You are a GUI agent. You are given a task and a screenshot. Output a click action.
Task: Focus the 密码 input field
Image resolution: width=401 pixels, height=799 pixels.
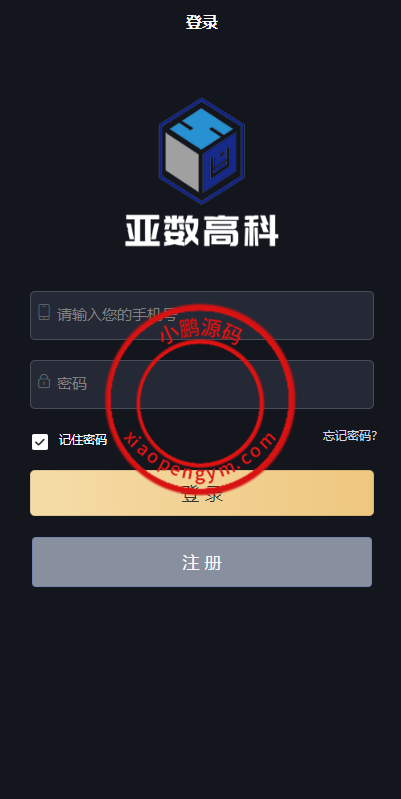tap(202, 384)
